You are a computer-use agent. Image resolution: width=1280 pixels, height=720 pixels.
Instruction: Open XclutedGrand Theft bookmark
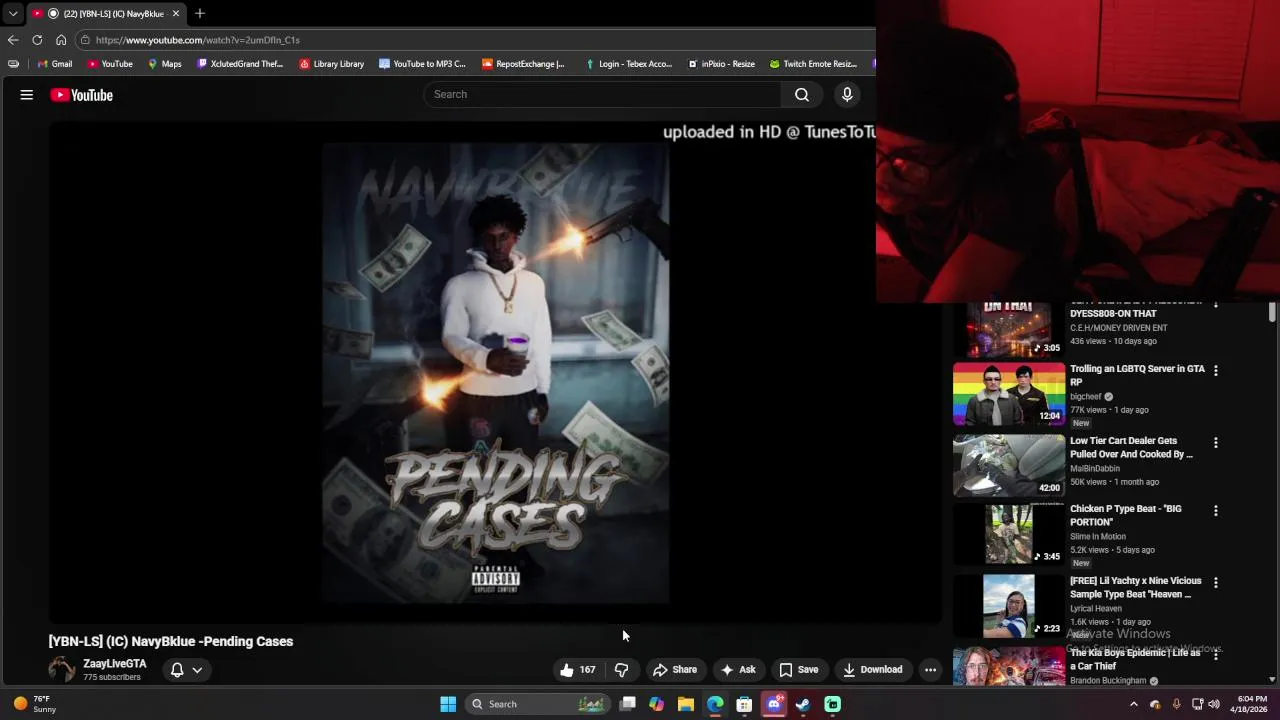240,64
